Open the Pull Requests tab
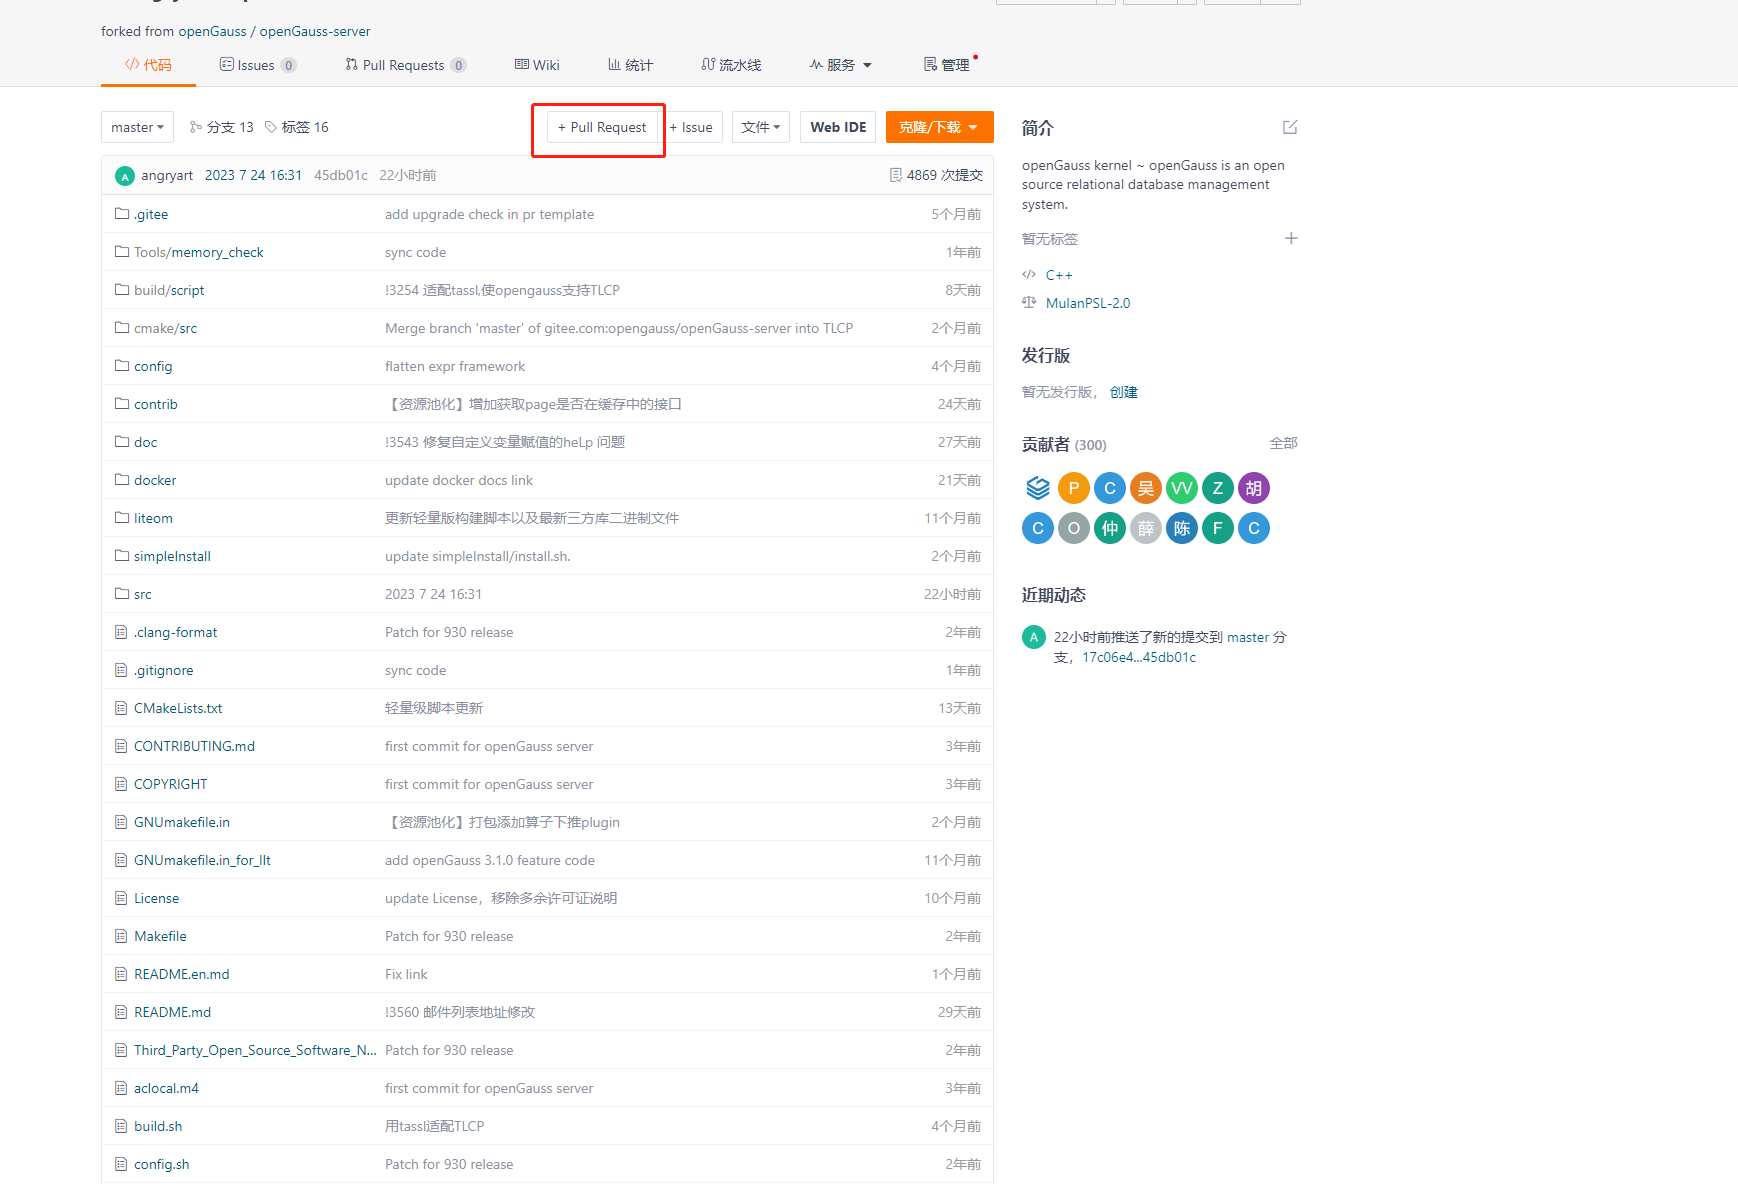This screenshot has width=1738, height=1184. coord(405,65)
